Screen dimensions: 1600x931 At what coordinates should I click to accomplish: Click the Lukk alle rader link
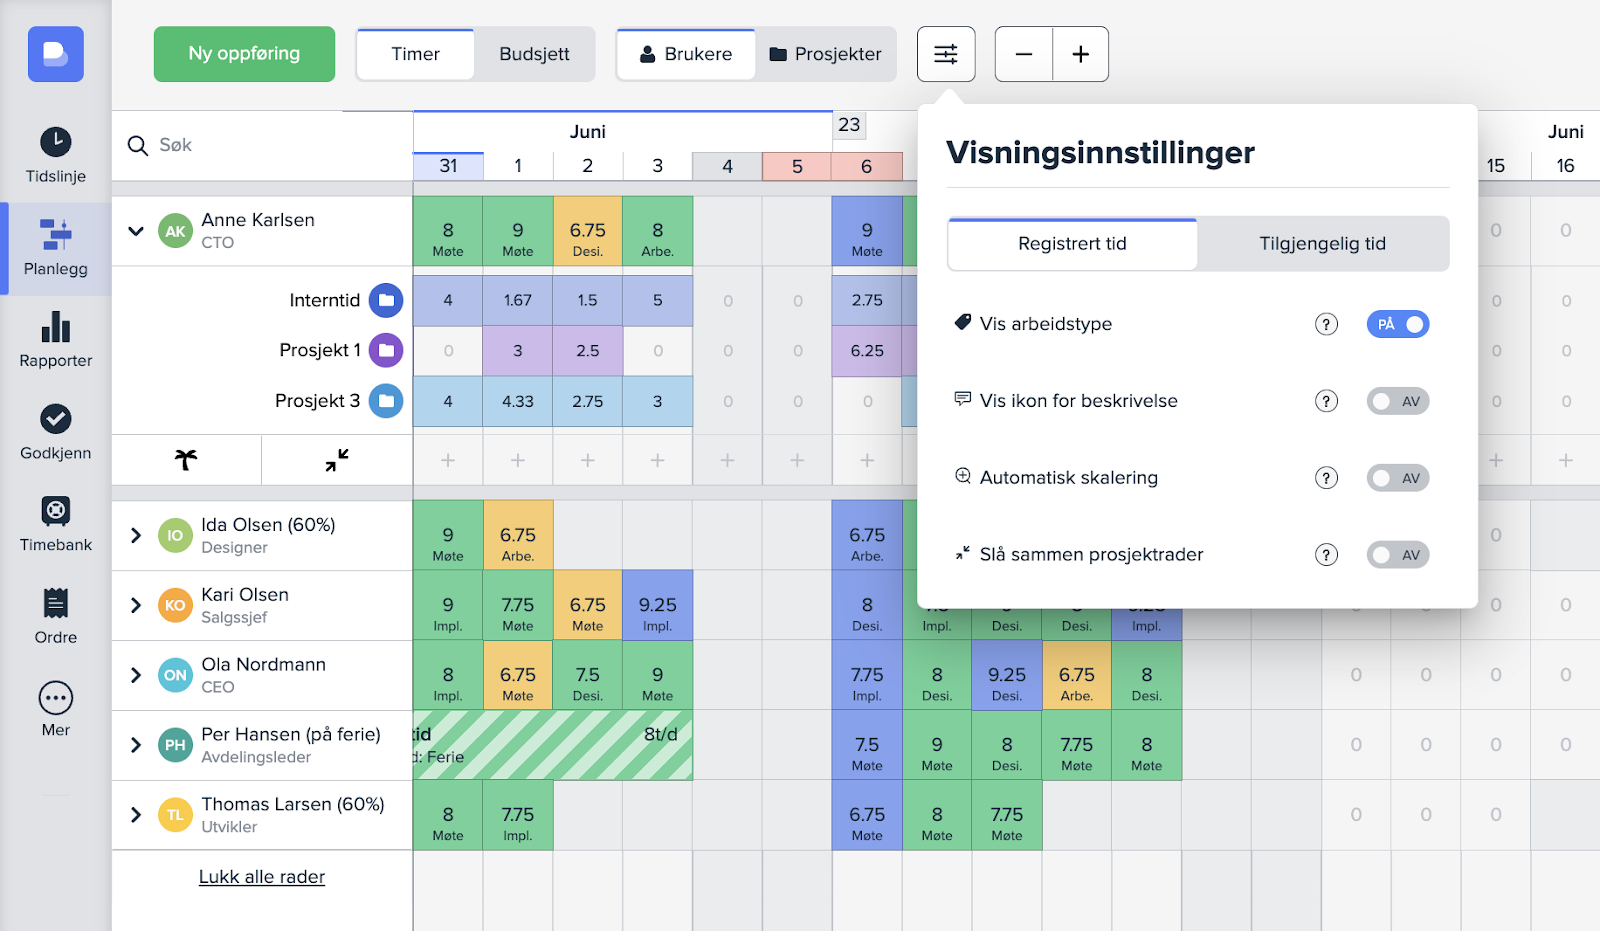tap(262, 877)
